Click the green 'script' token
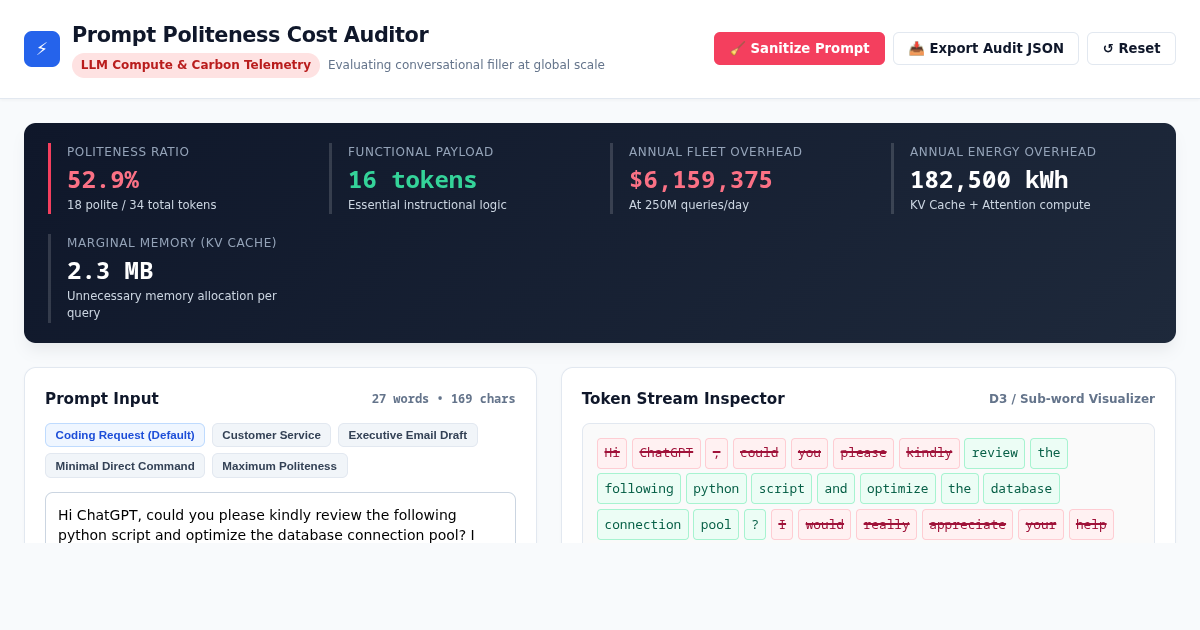Screen dimensions: 1200x630 click(782, 489)
